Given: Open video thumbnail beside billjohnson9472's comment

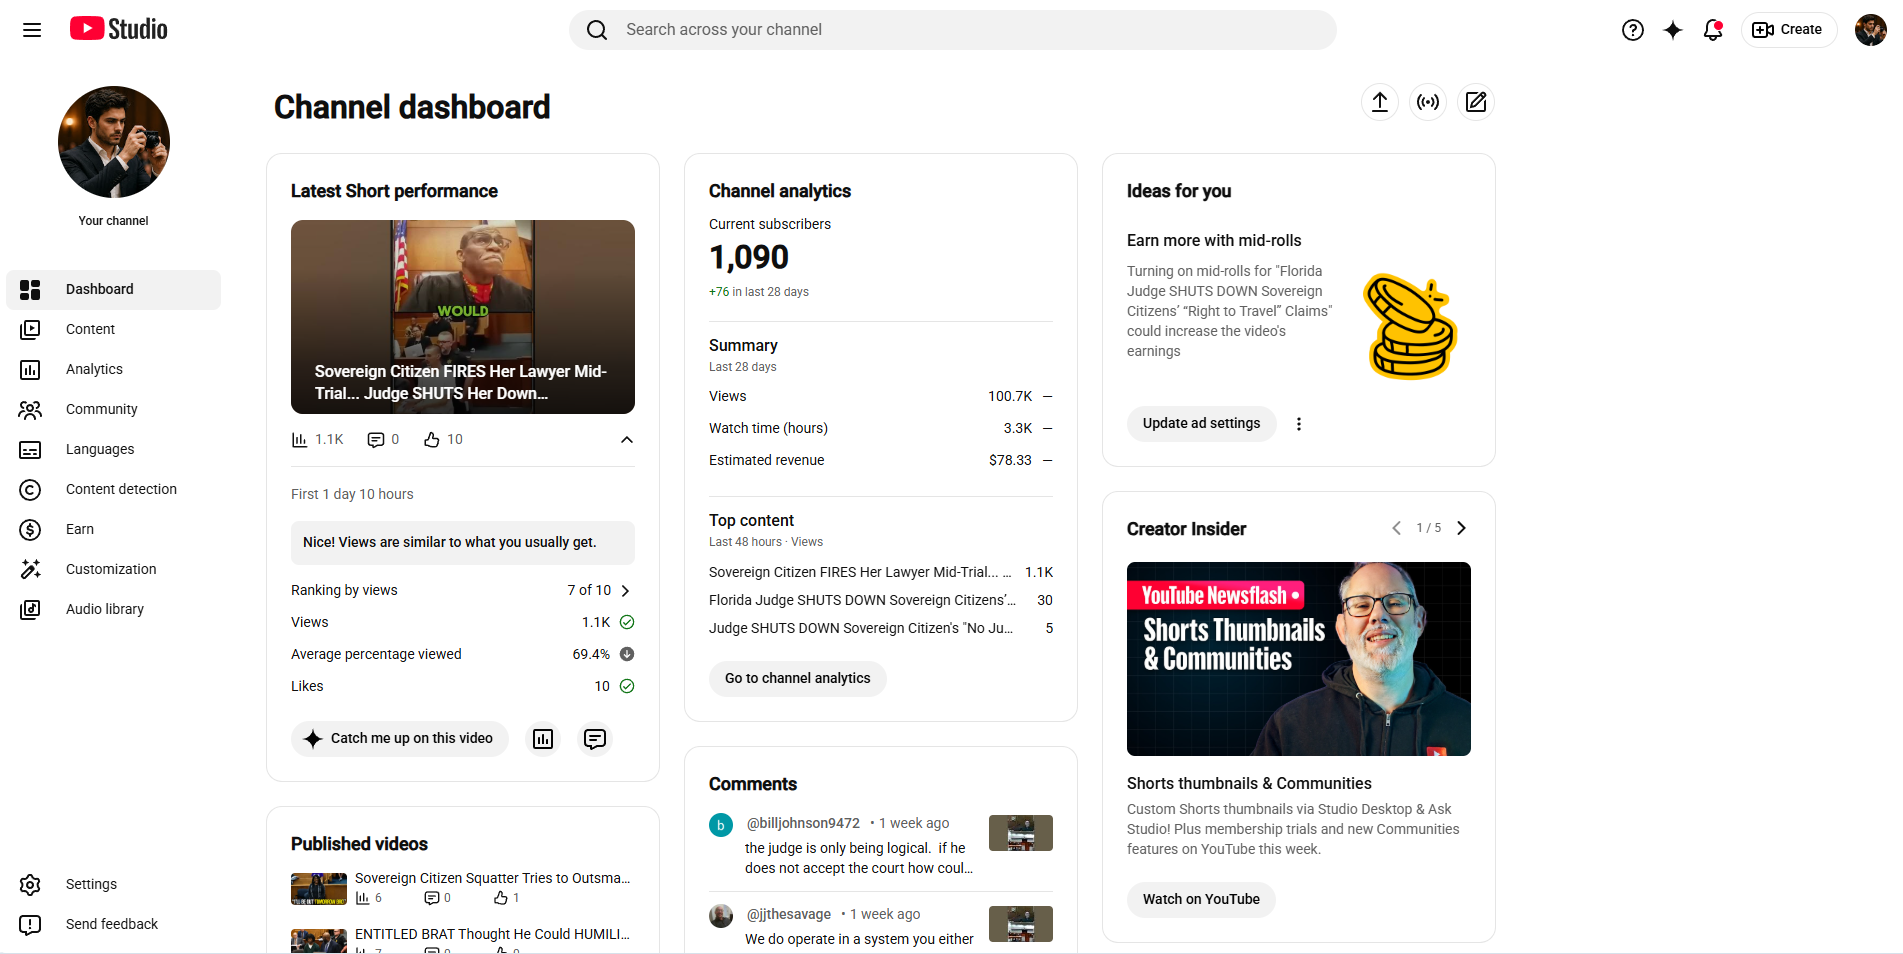Looking at the screenshot, I should pyautogui.click(x=1021, y=833).
